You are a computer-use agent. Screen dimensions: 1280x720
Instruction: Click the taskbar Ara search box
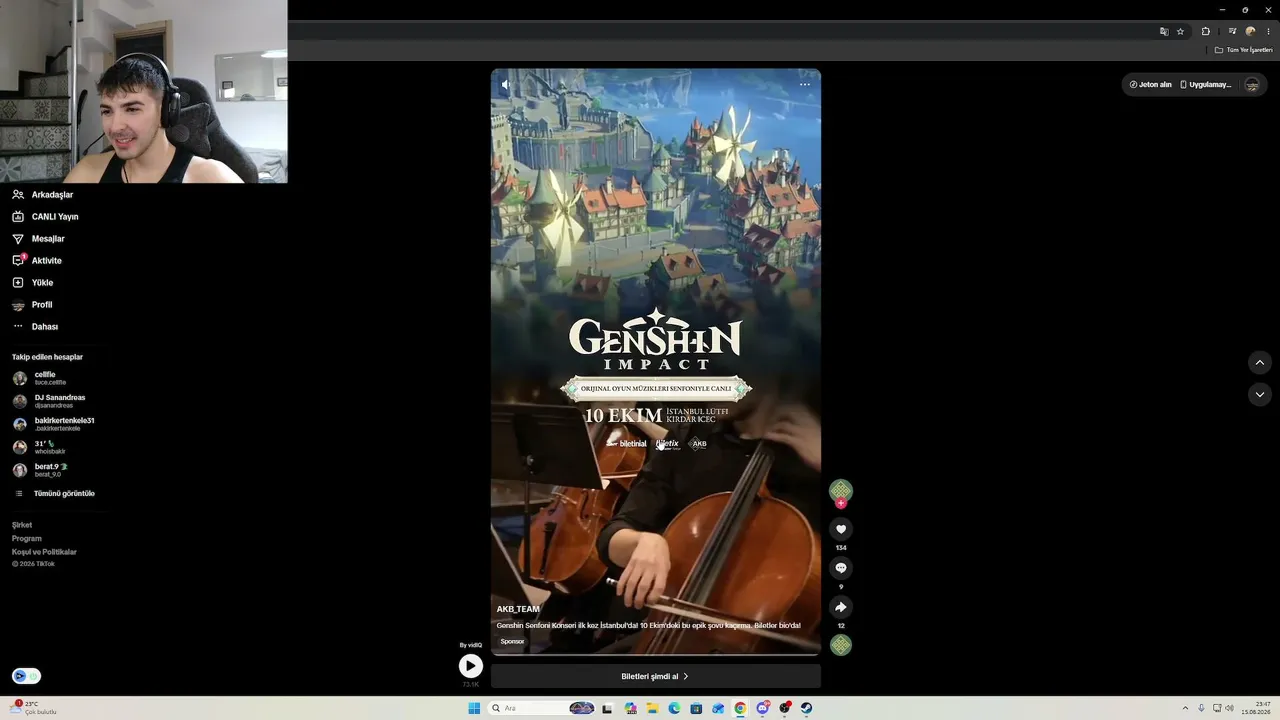(x=542, y=708)
